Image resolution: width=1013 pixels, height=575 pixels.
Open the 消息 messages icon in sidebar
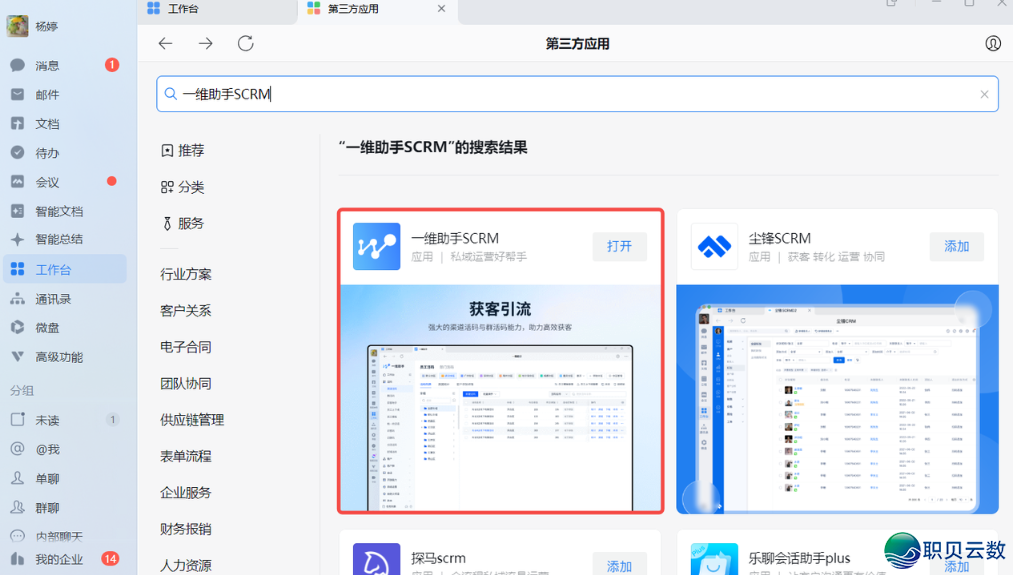[x=17, y=65]
